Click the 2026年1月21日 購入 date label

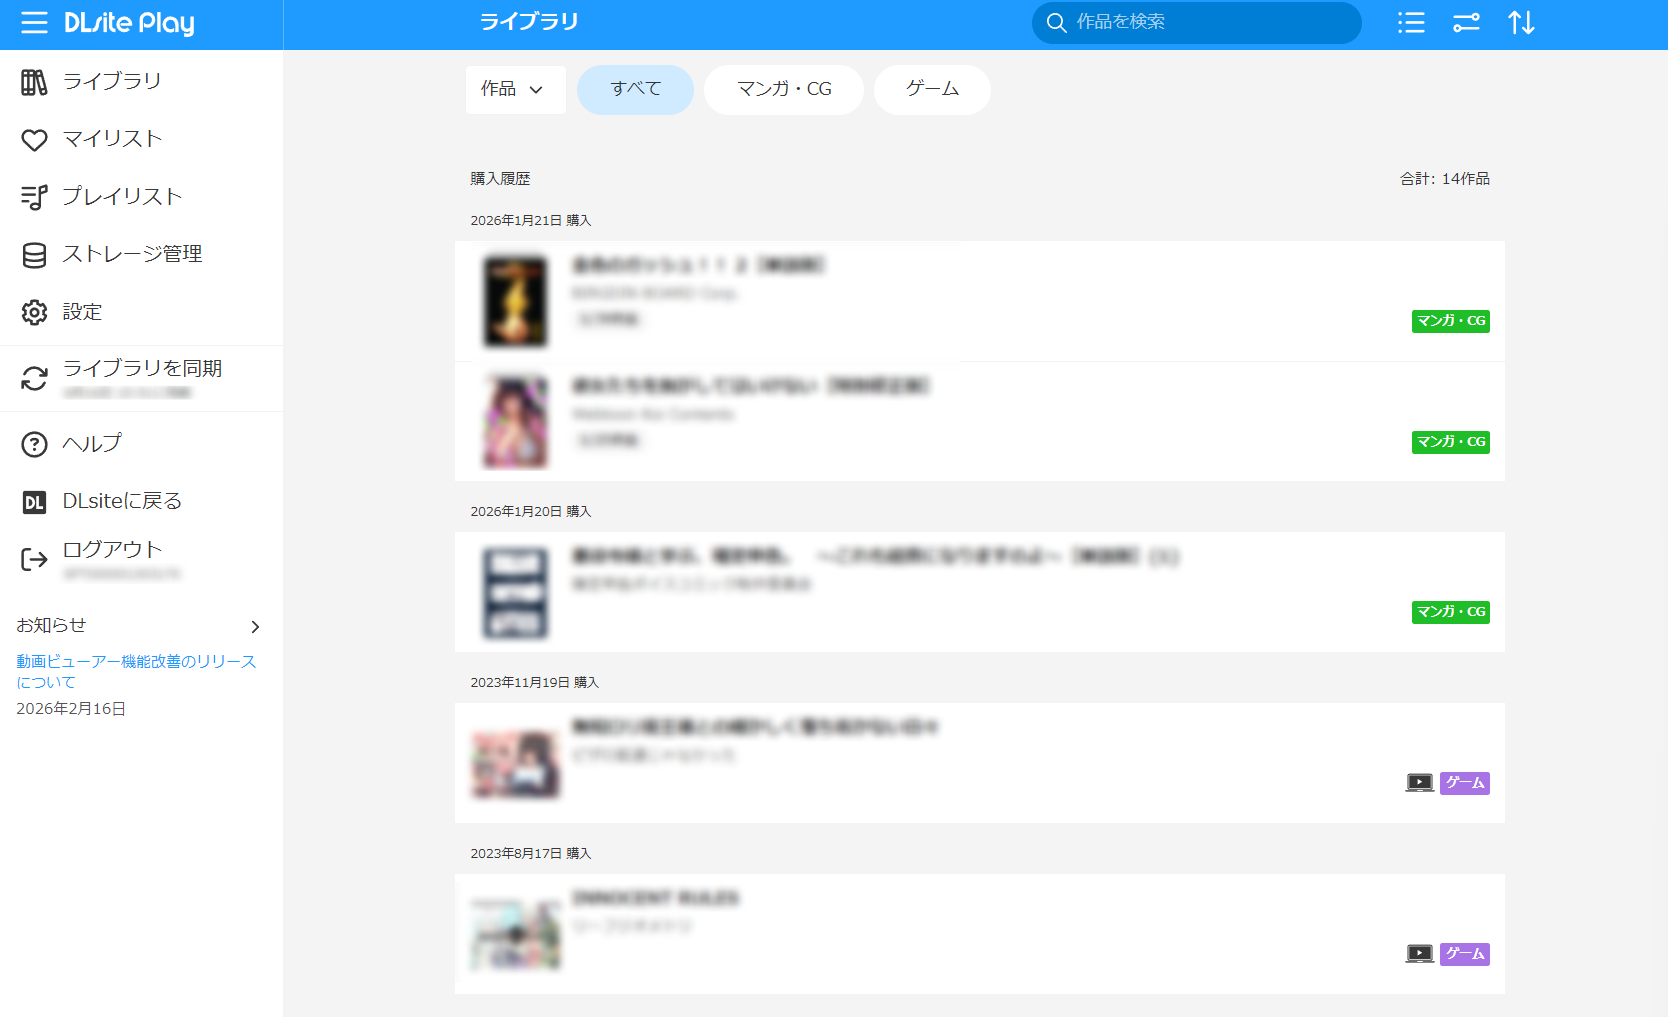(531, 221)
